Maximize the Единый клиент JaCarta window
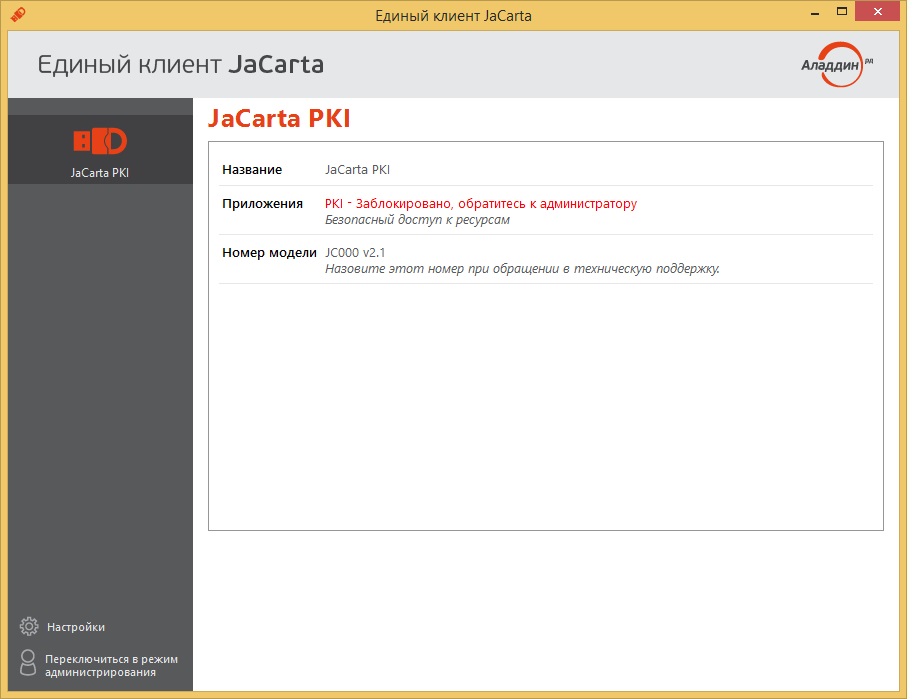Viewport: 914px width, 699px height. 842,13
